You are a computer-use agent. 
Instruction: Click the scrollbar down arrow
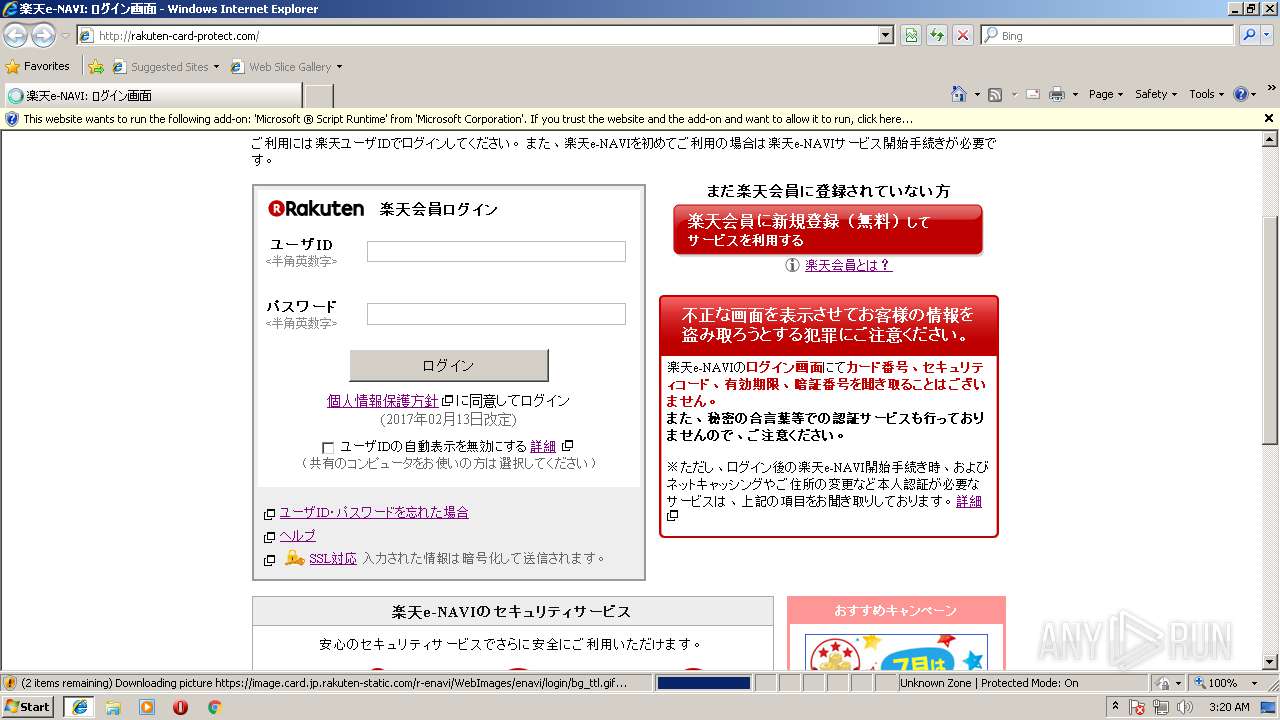pos(1270,662)
